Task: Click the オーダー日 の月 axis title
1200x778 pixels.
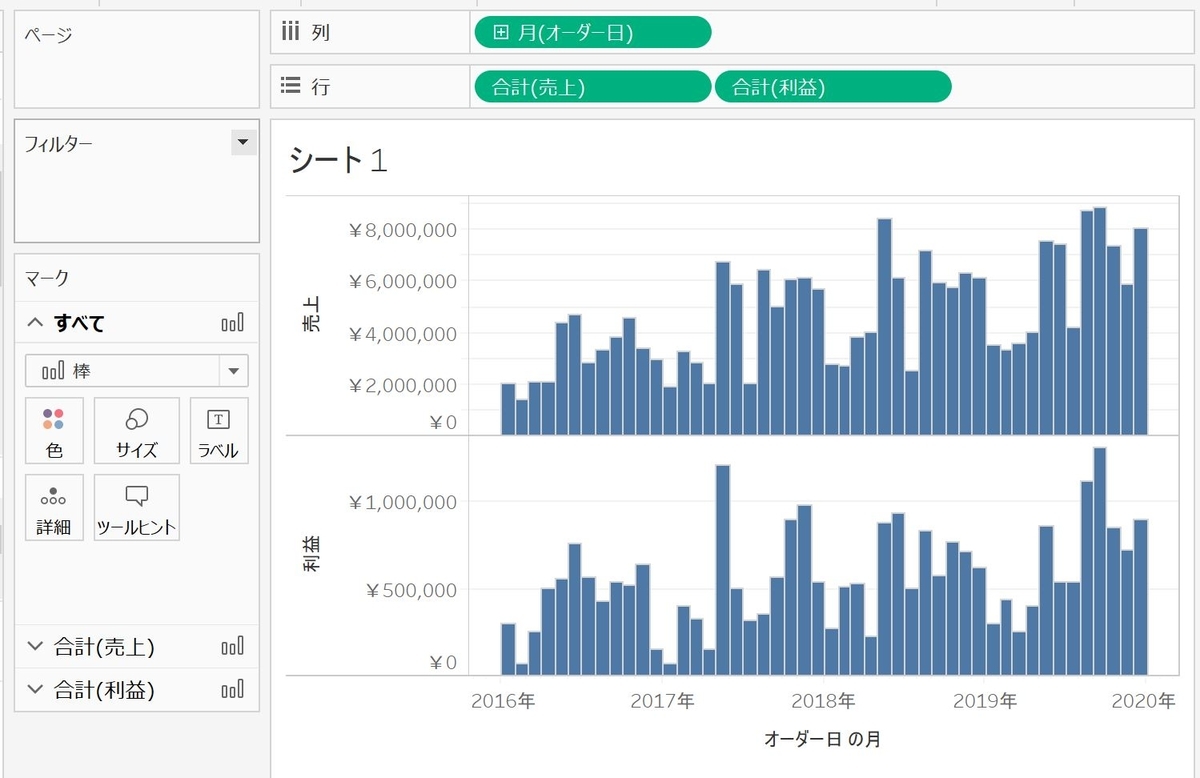Action: click(x=822, y=740)
